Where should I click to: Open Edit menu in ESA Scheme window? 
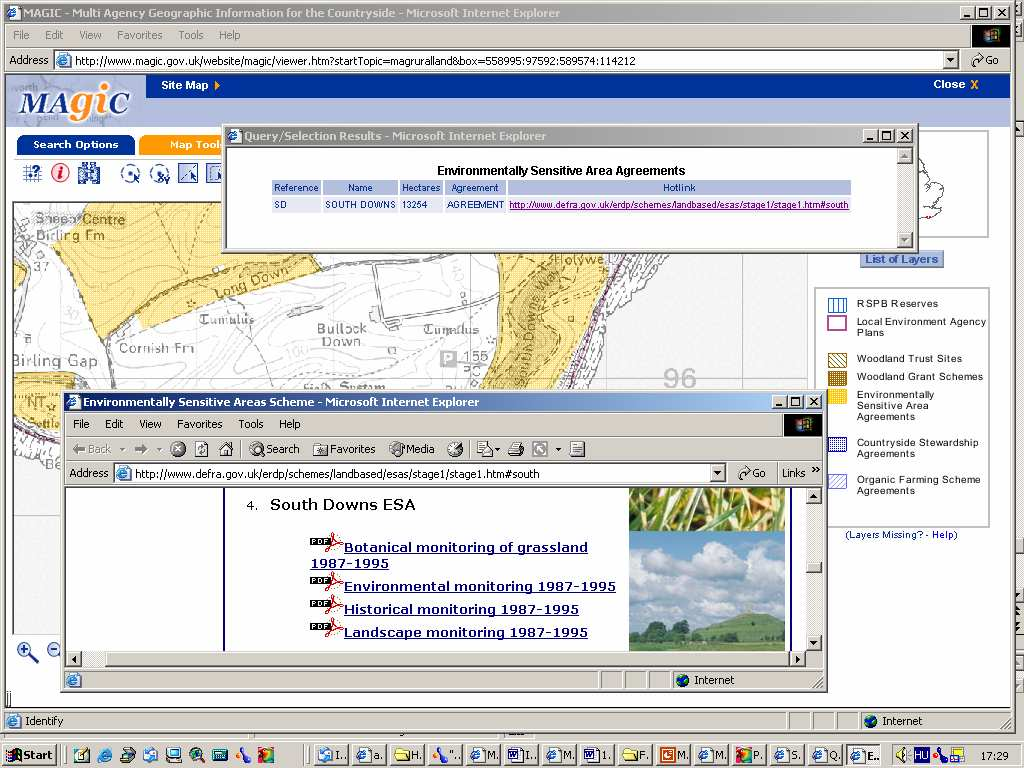pos(114,424)
